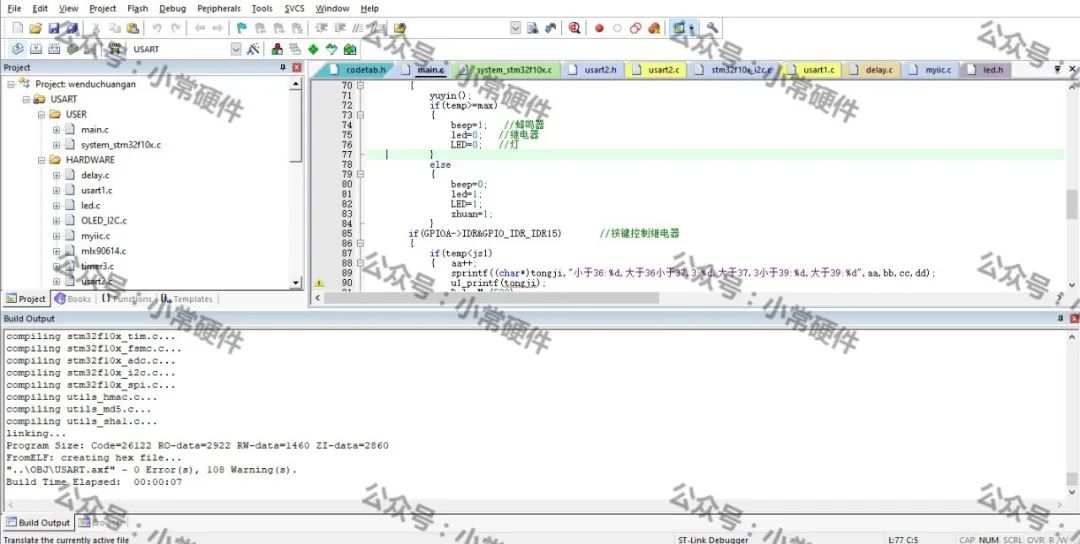
Task: Expand main.c in project tree
Action: click(56, 129)
